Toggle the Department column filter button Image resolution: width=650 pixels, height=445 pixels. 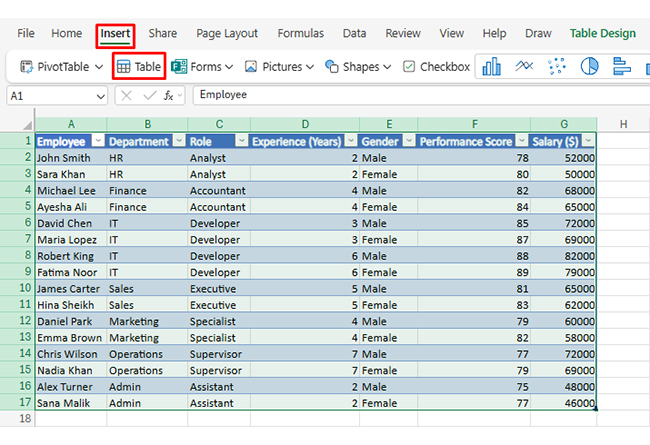click(x=176, y=141)
